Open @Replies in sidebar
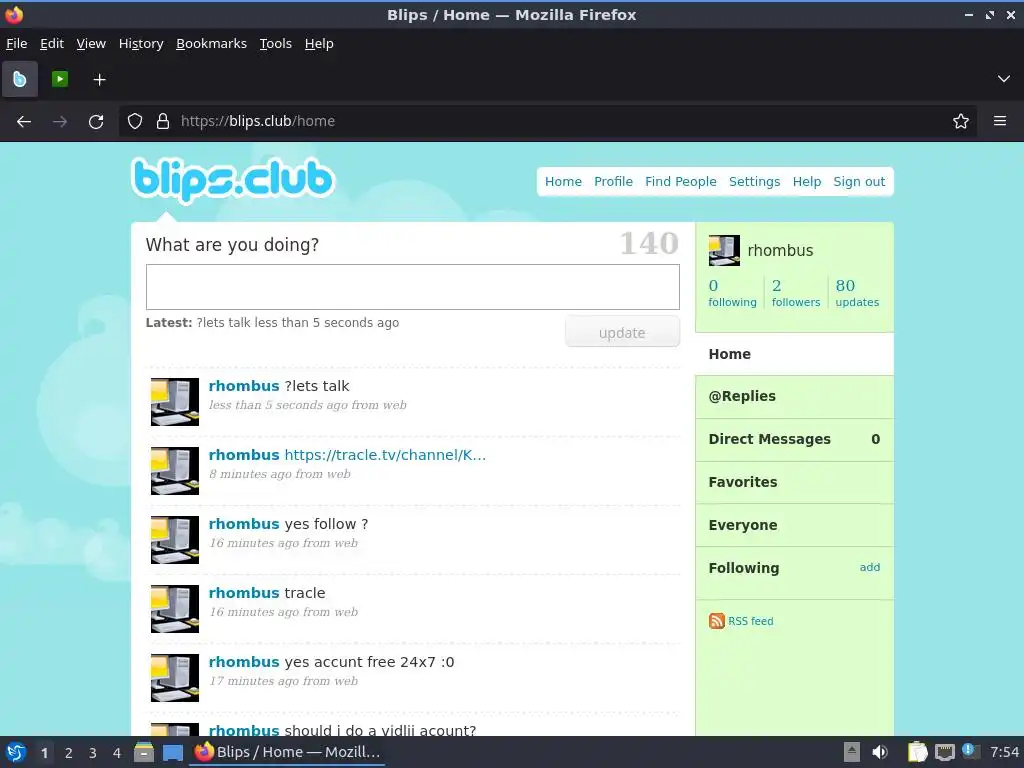 point(794,396)
